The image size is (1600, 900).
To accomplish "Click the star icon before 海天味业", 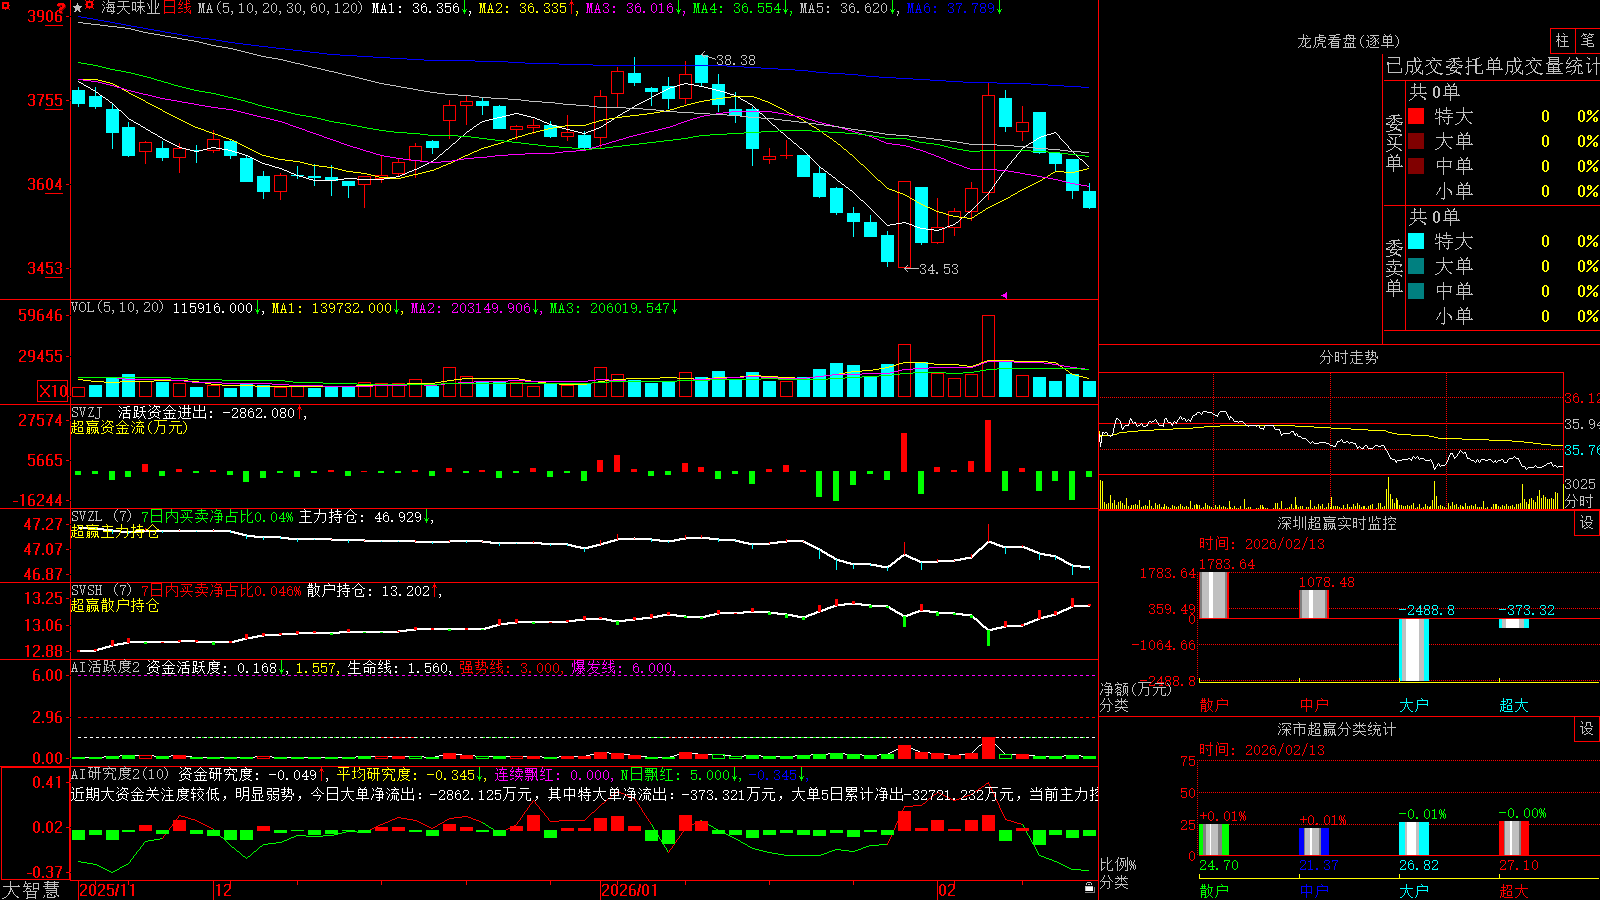I will (78, 8).
